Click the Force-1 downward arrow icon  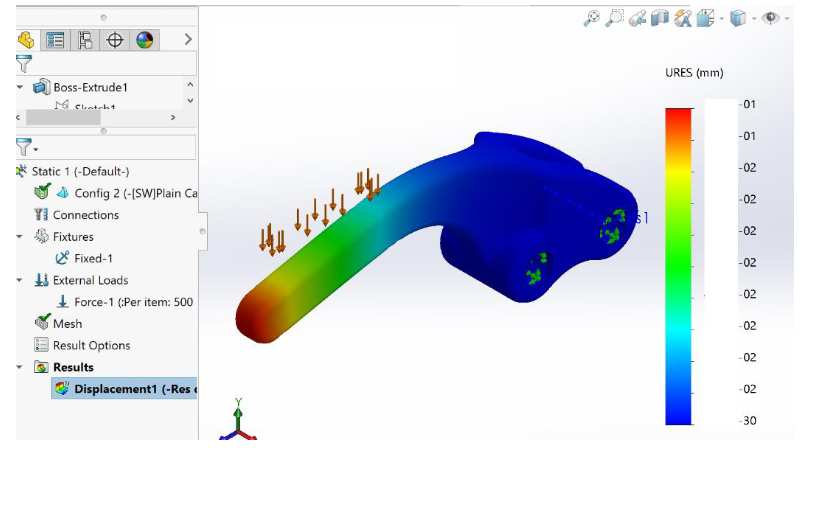[62, 302]
